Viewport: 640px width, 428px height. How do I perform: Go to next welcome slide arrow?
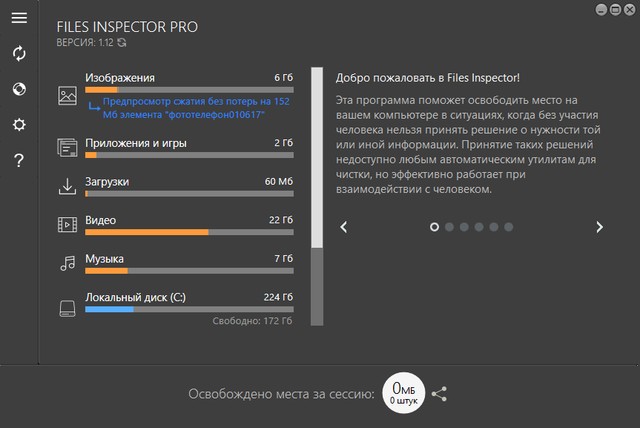point(599,227)
